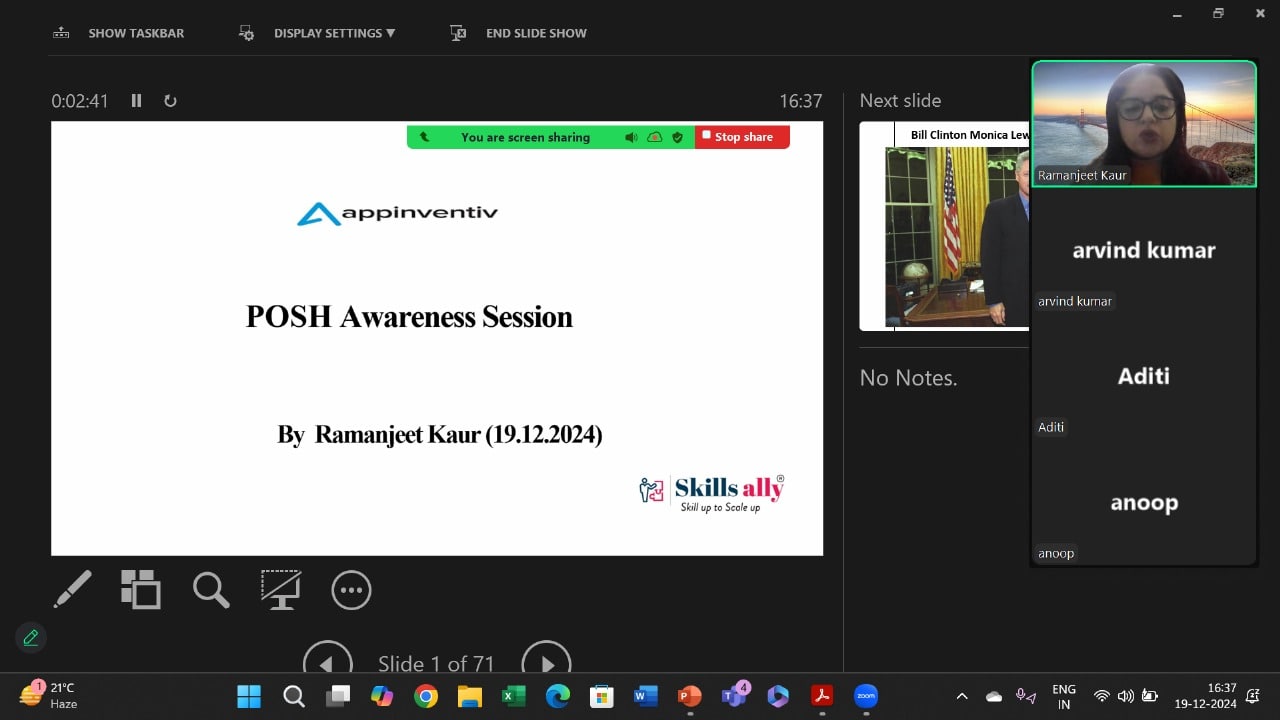Pause the presentation timer
The height and width of the screenshot is (720, 1280).
point(137,101)
